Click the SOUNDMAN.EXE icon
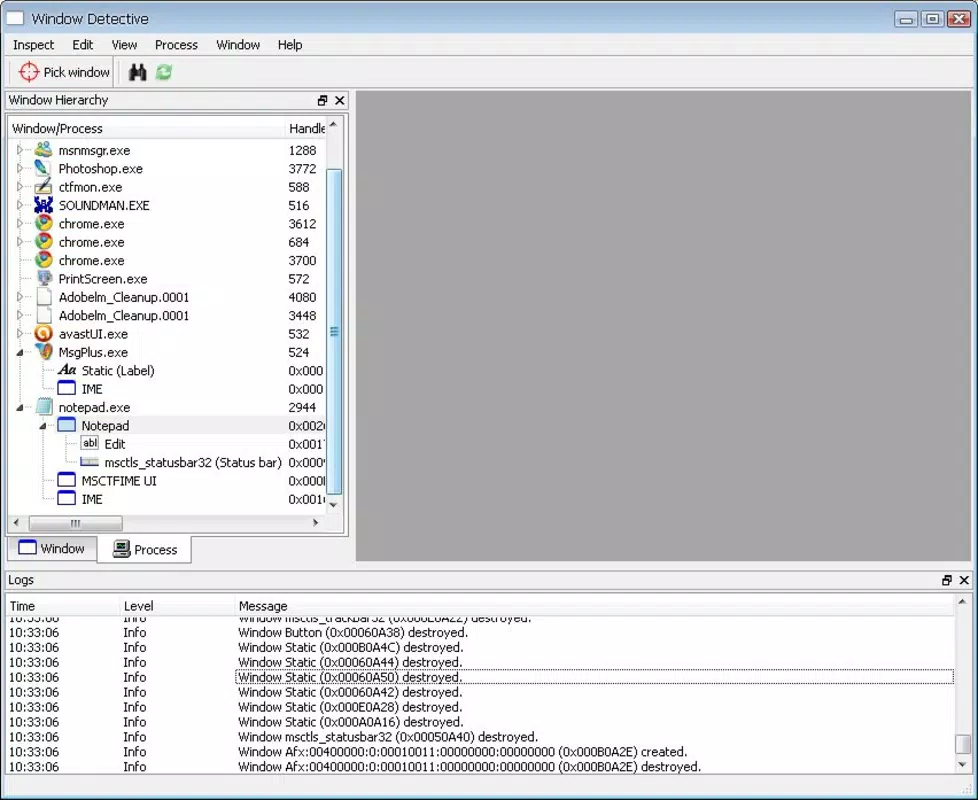Viewport: 978px width, 800px height. [x=43, y=205]
